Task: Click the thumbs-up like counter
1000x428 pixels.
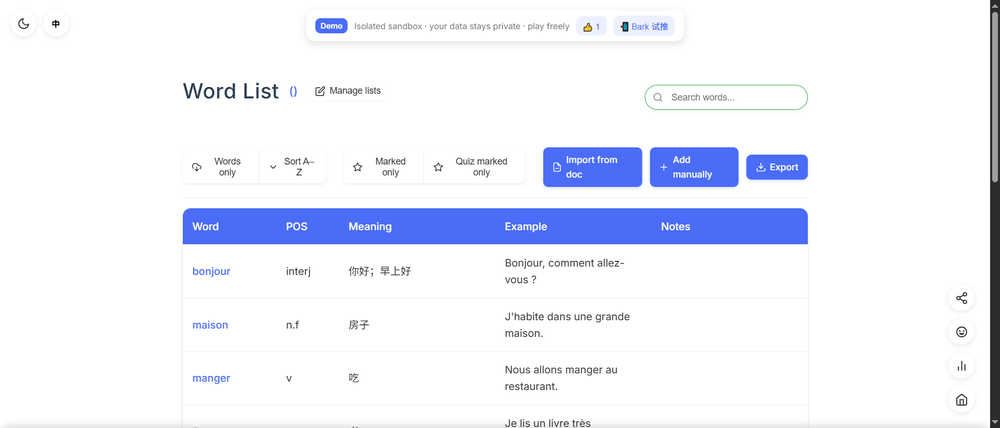Action: [591, 27]
